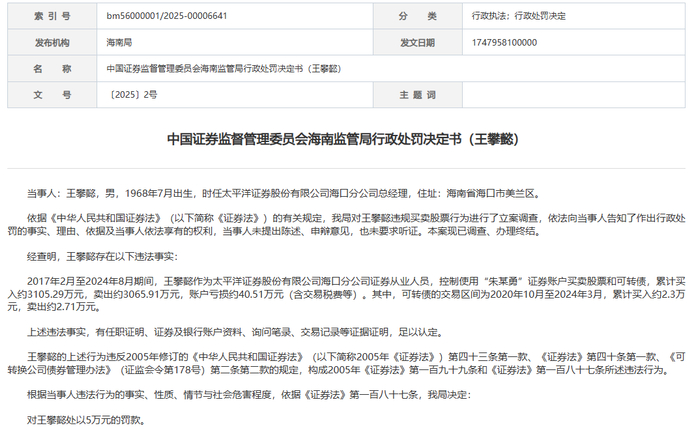This screenshot has width=700, height=430.
Task: Click the paragraph beginning 2017年2月至2024年8月期间
Action: click(x=346, y=294)
